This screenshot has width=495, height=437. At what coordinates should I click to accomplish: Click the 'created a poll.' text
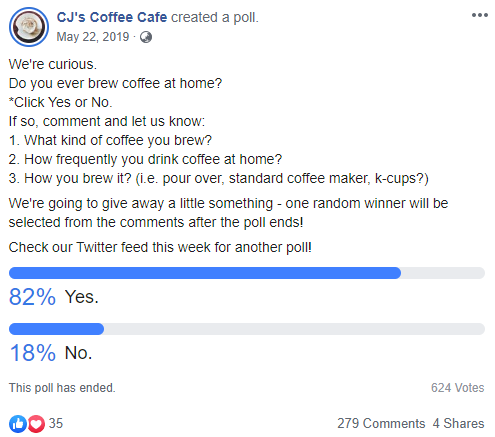[x=215, y=17]
